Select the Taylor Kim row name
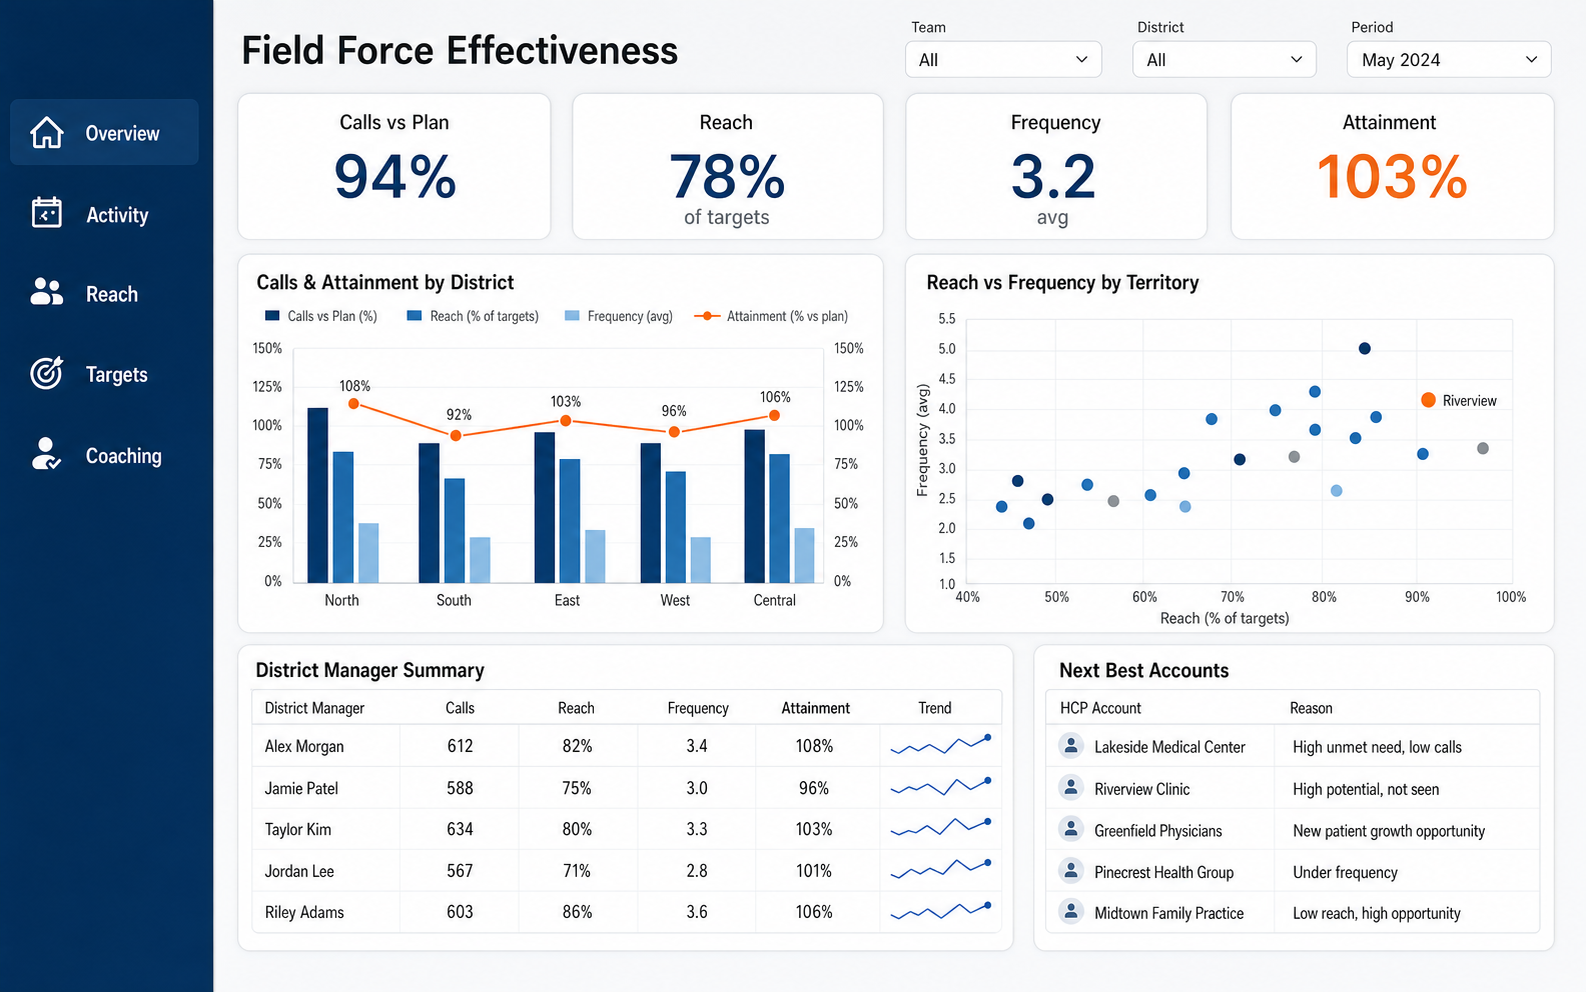 coord(298,829)
